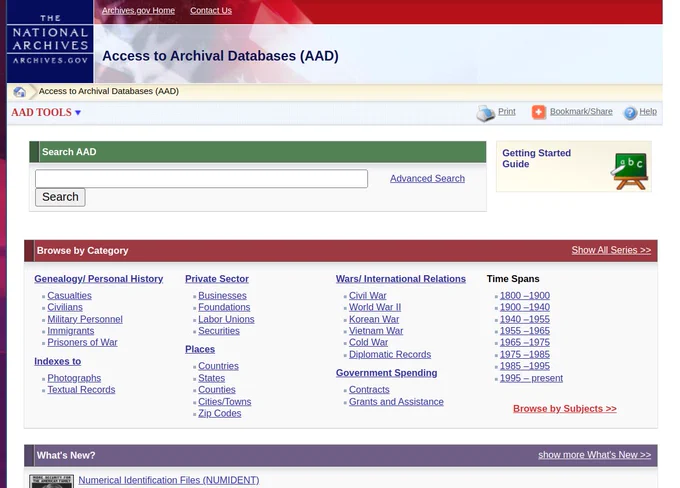Select the 1940–1955 time span
The width and height of the screenshot is (680, 488).
click(x=525, y=319)
